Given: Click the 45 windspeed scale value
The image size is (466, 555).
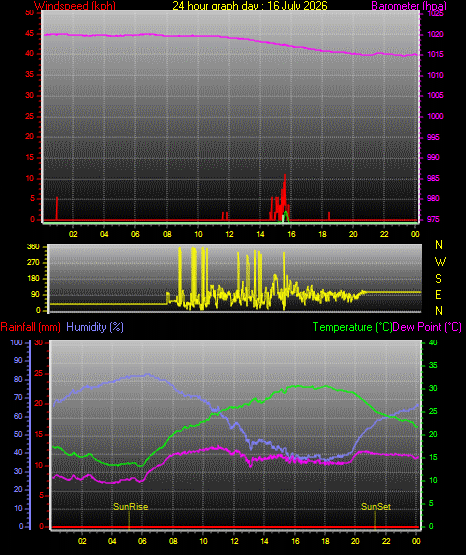Looking at the screenshot, I should [30, 34].
